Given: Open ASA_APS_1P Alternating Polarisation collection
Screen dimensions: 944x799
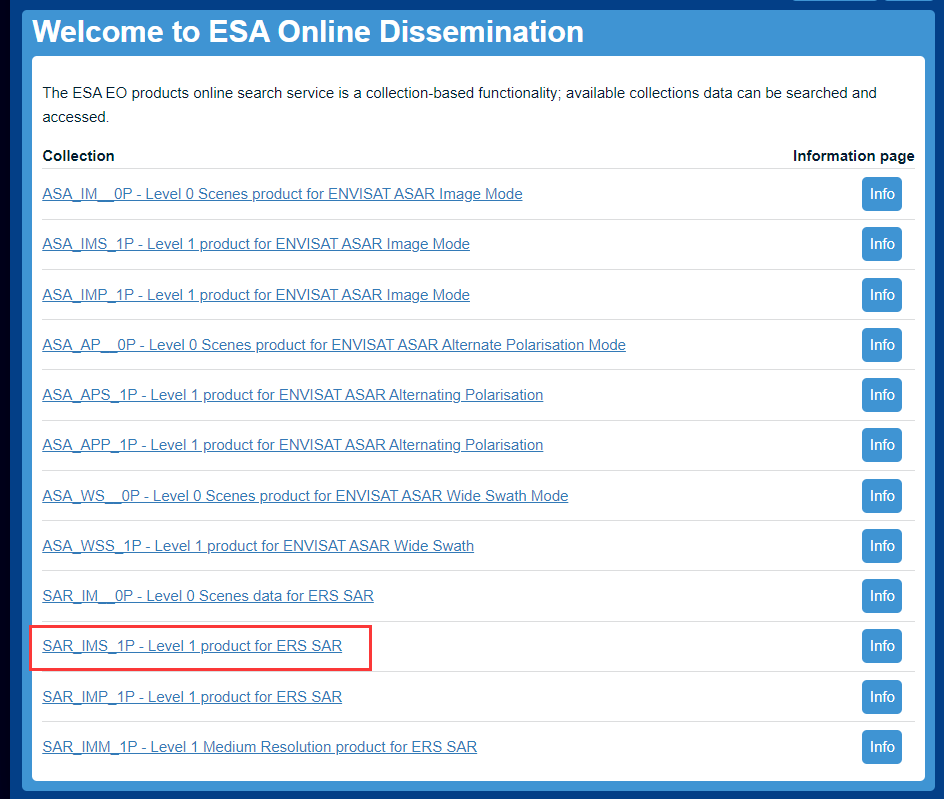Looking at the screenshot, I should tap(293, 395).
